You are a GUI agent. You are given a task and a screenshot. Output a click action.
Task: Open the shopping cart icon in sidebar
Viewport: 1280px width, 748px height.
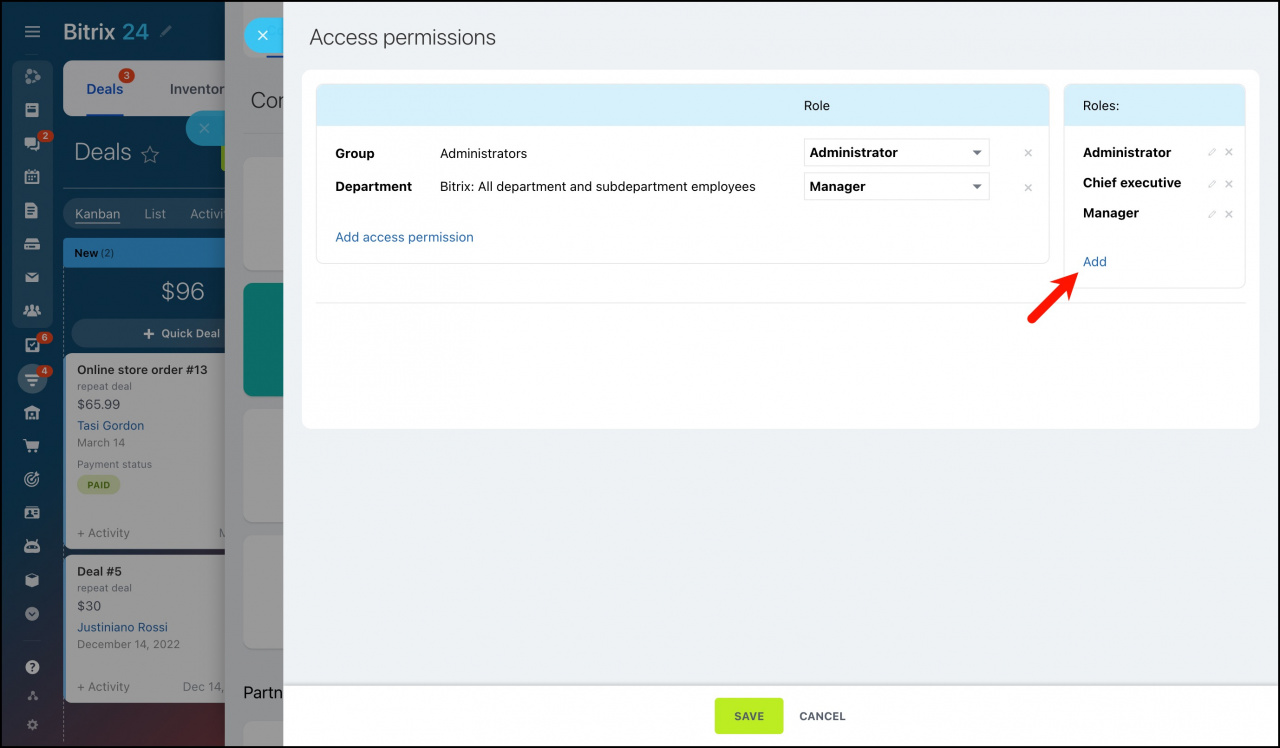click(32, 446)
